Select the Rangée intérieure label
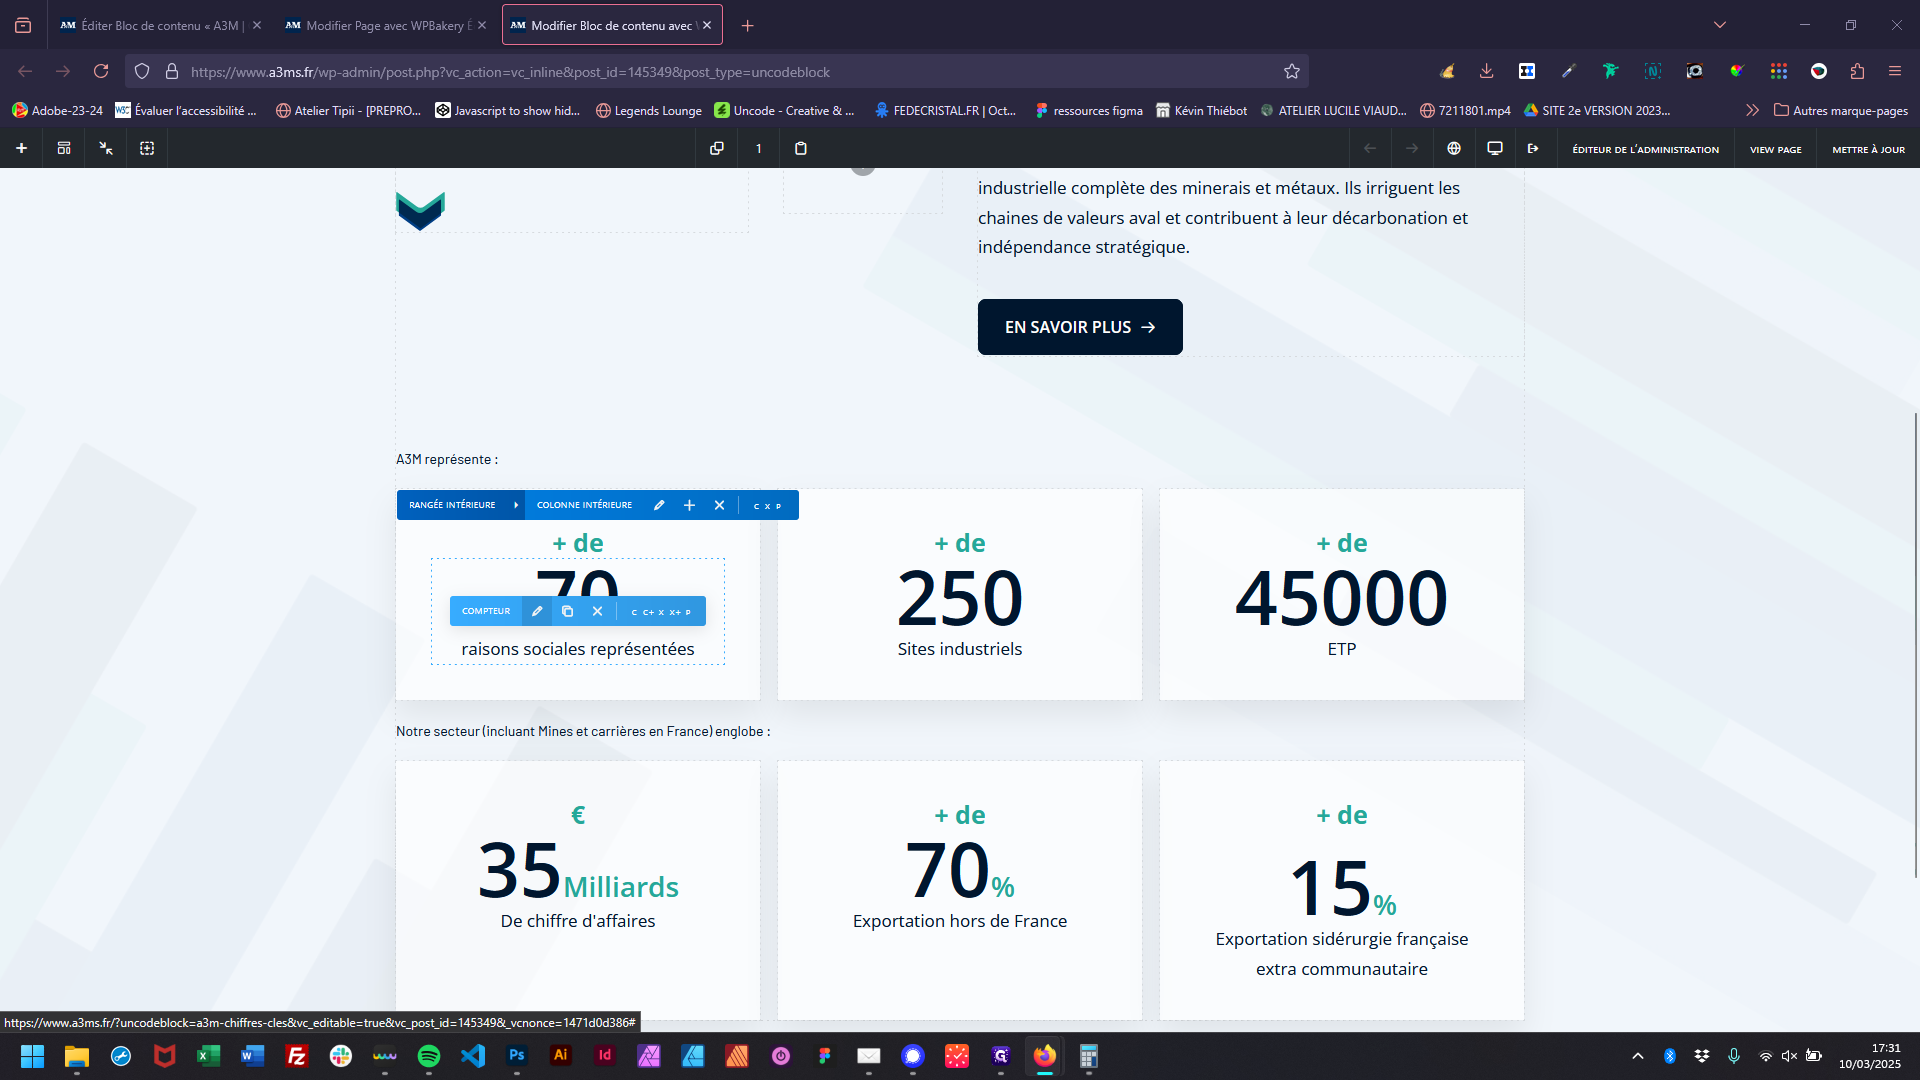 [x=452, y=505]
